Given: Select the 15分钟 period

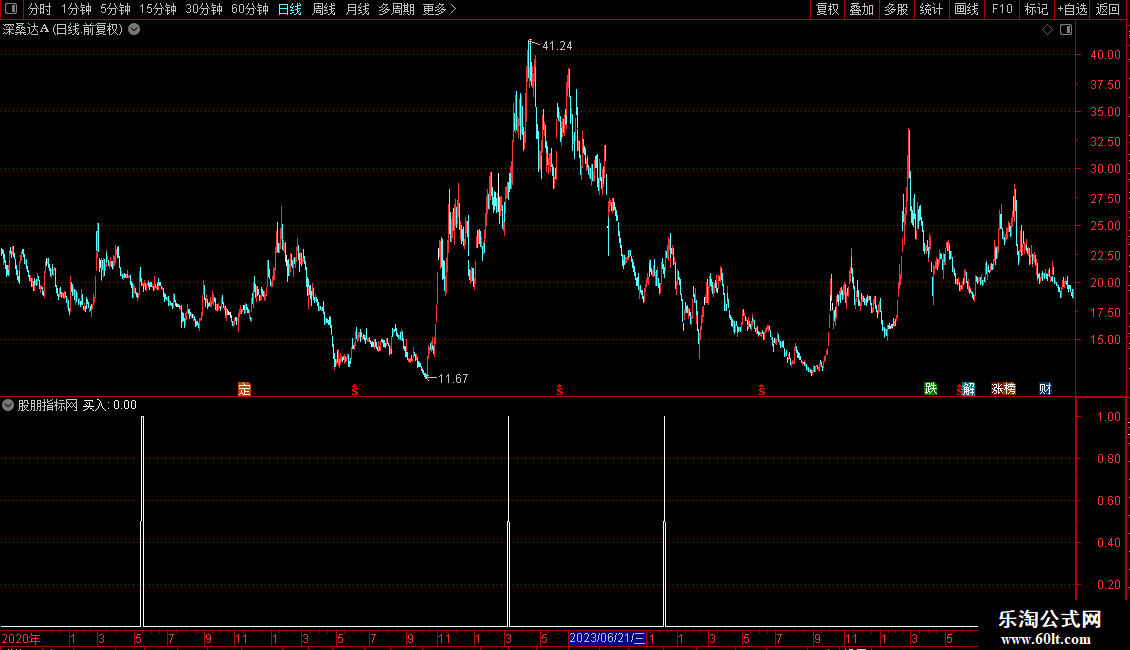Looking at the screenshot, I should tap(157, 9).
